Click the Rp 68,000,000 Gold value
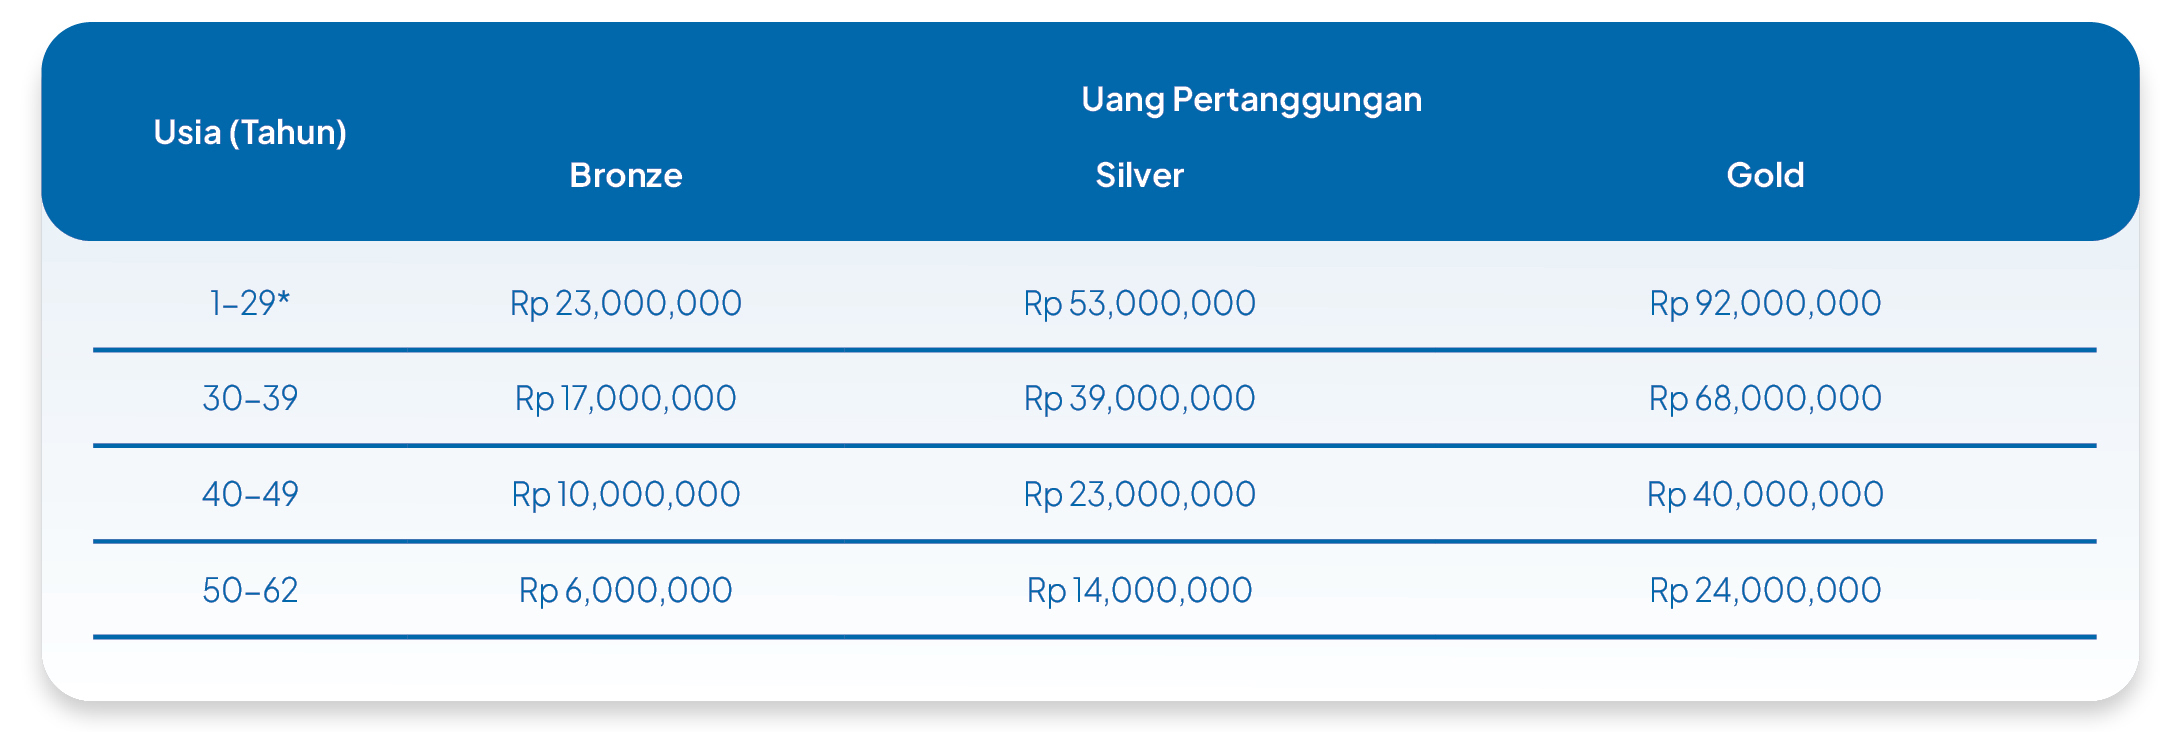This screenshot has width=2168, height=732. pos(1765,398)
